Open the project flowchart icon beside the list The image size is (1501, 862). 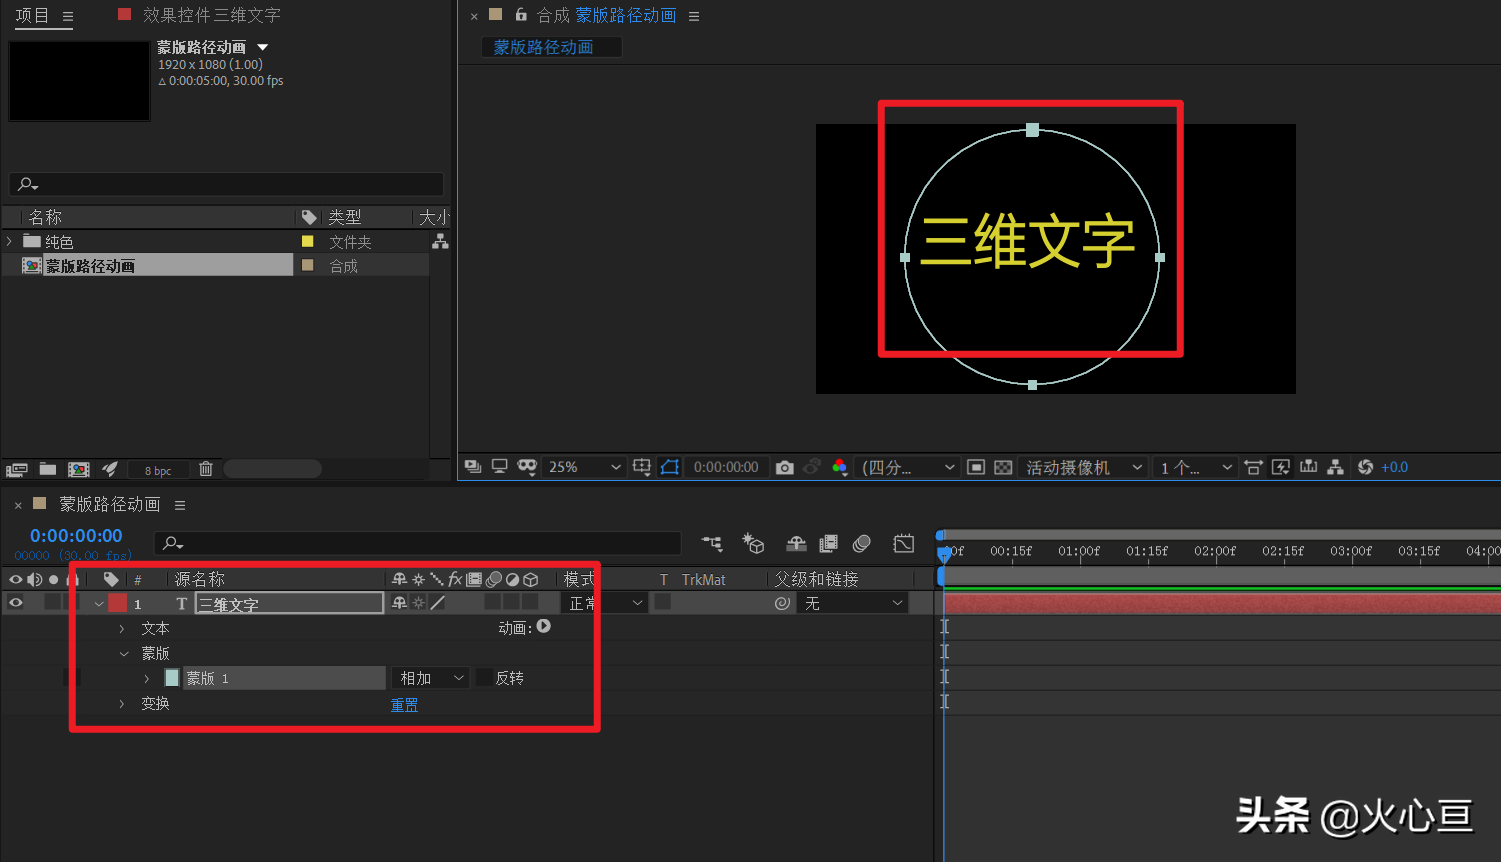pyautogui.click(x=440, y=242)
